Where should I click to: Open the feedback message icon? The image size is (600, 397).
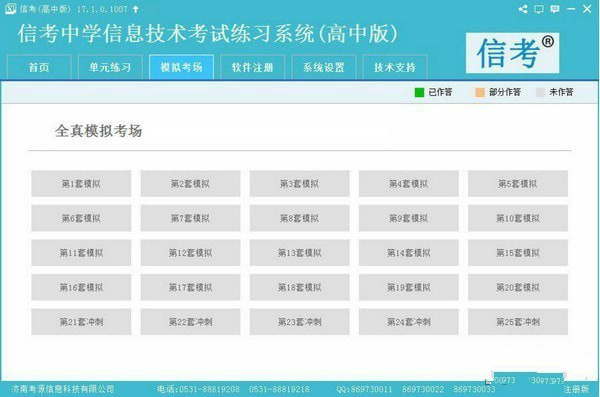(x=554, y=9)
